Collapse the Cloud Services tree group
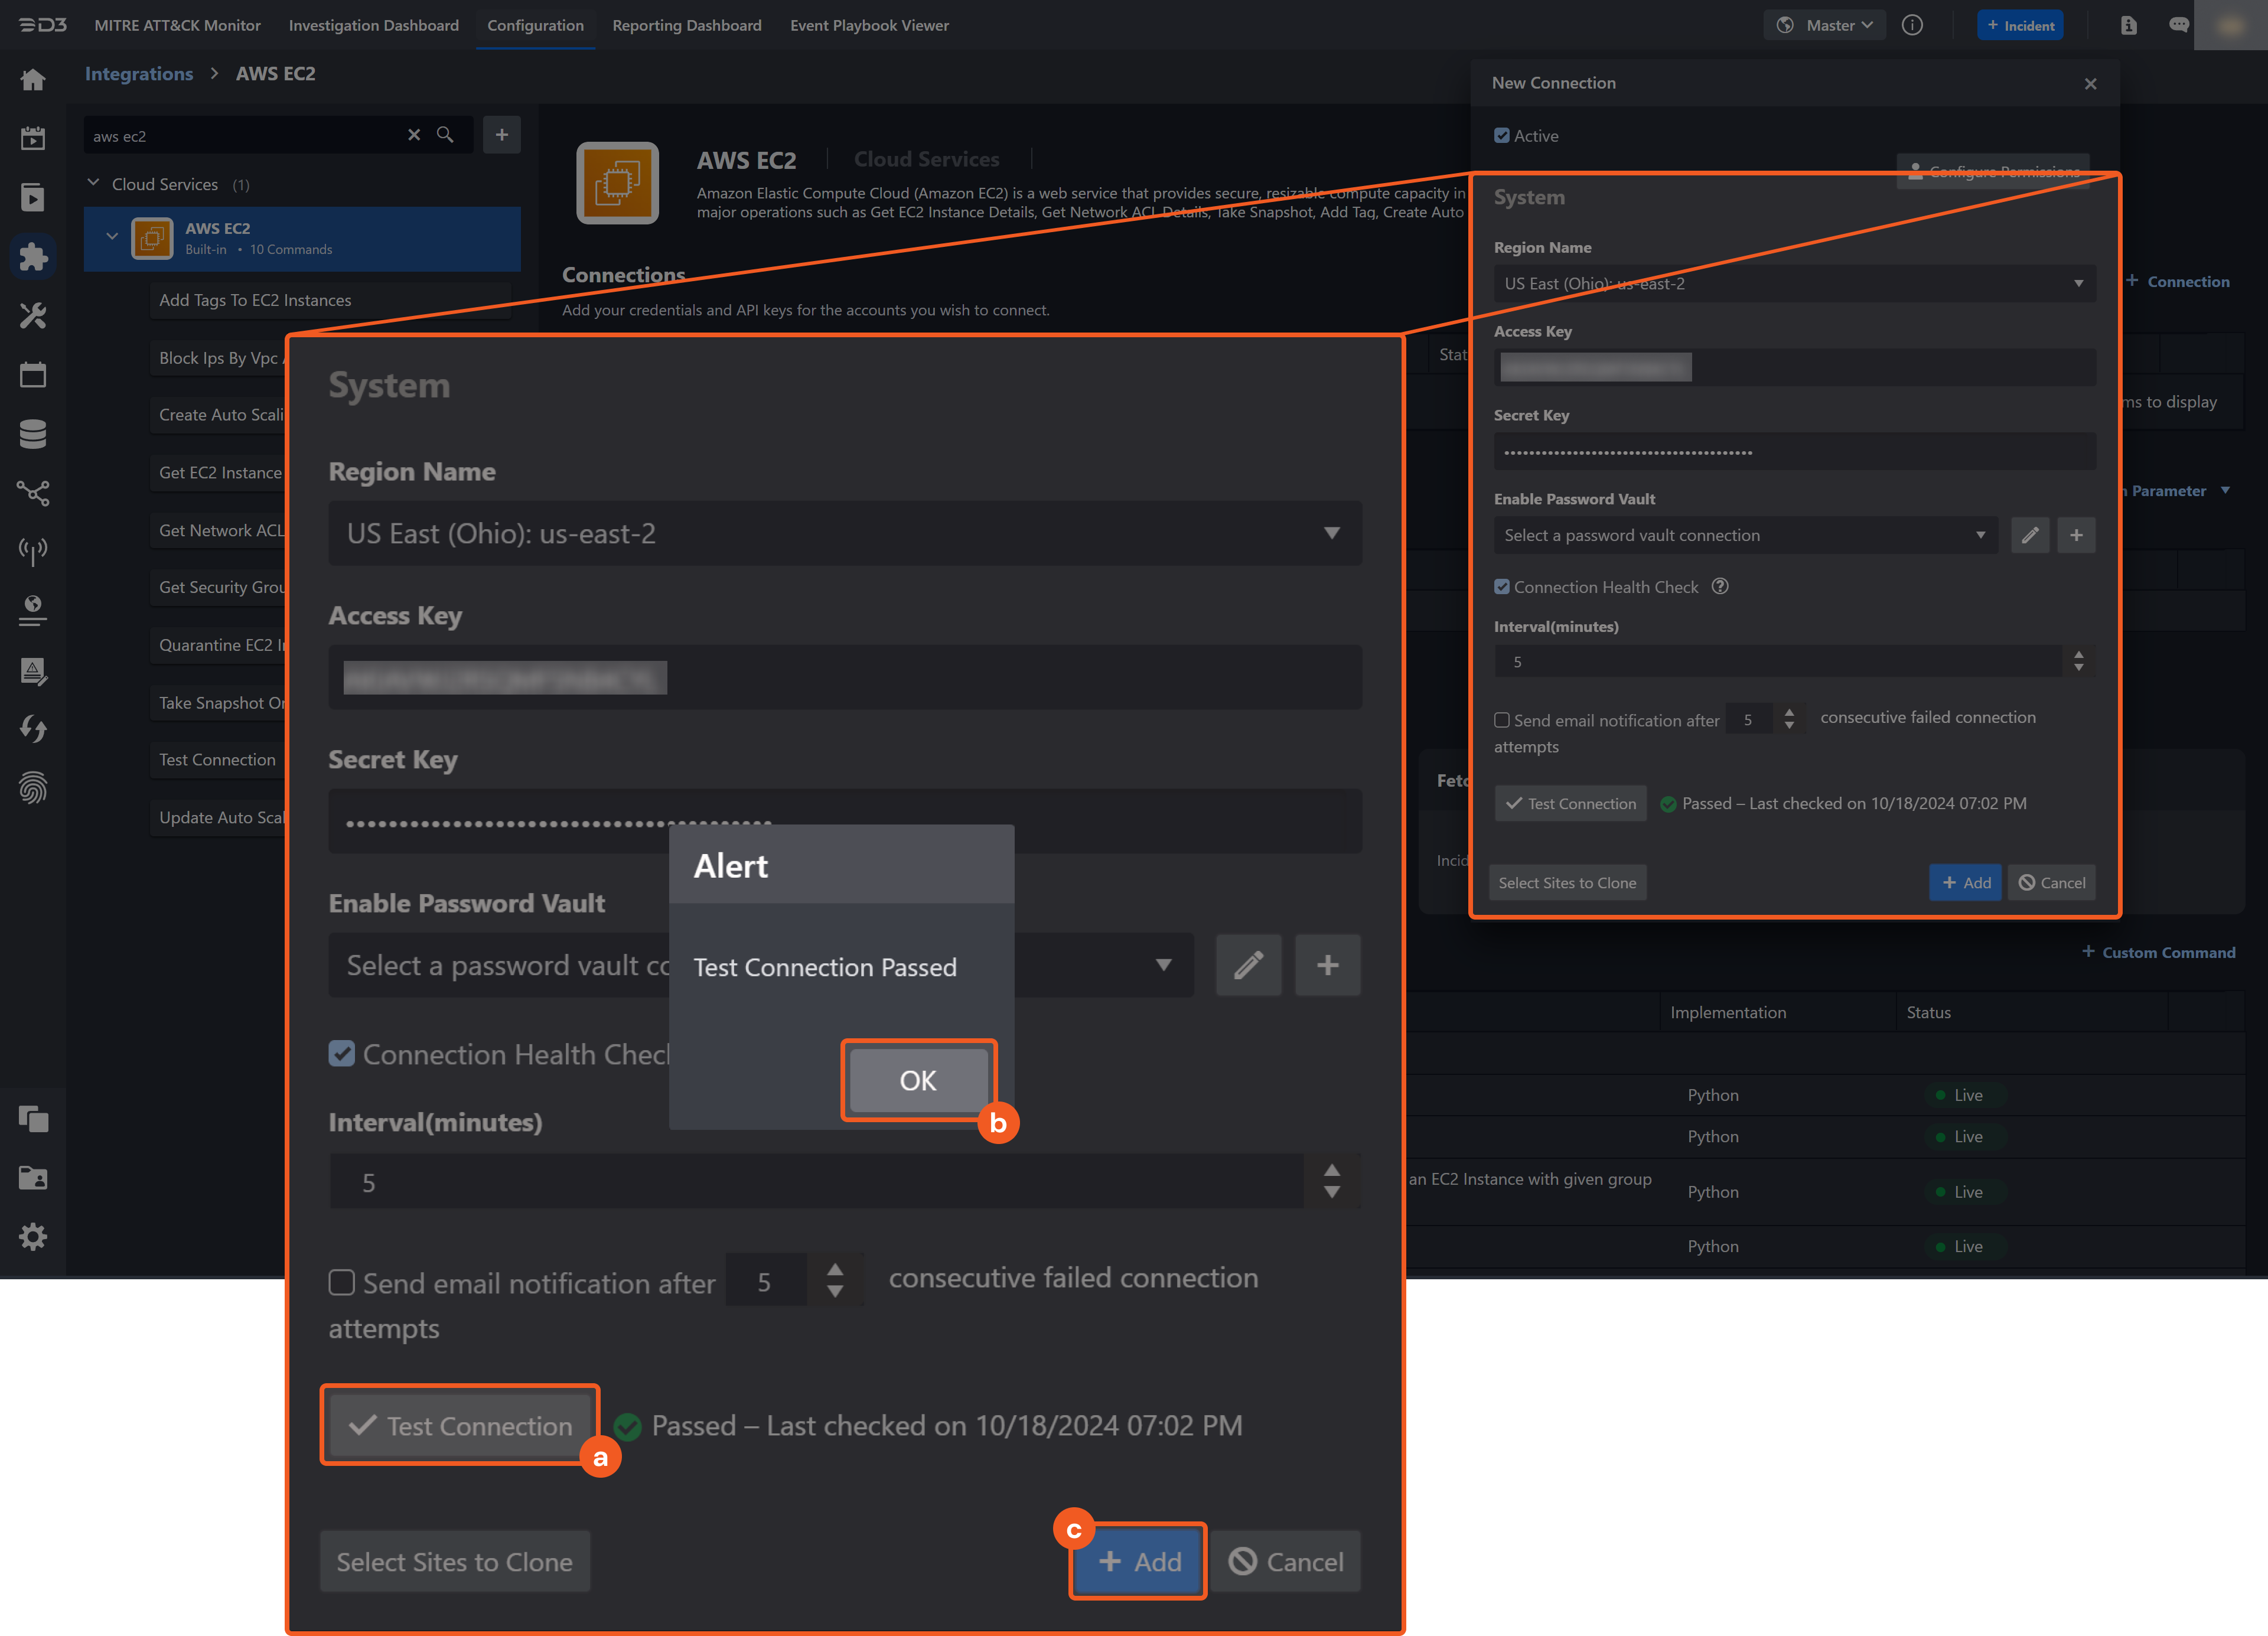The width and height of the screenshot is (2268, 1636). [x=94, y=184]
